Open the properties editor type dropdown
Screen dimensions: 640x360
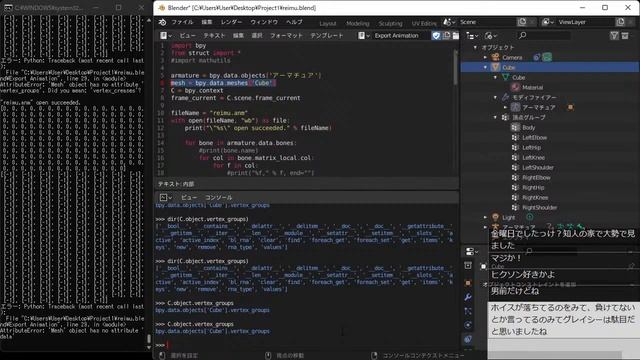coord(472,251)
